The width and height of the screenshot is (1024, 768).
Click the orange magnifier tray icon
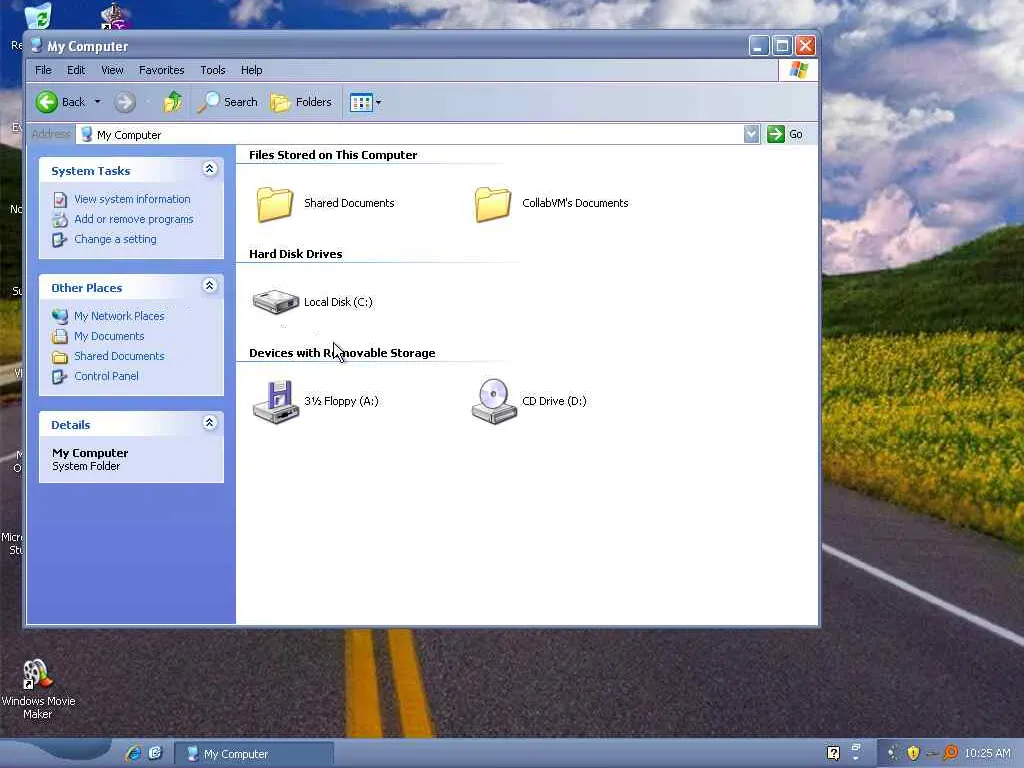950,753
